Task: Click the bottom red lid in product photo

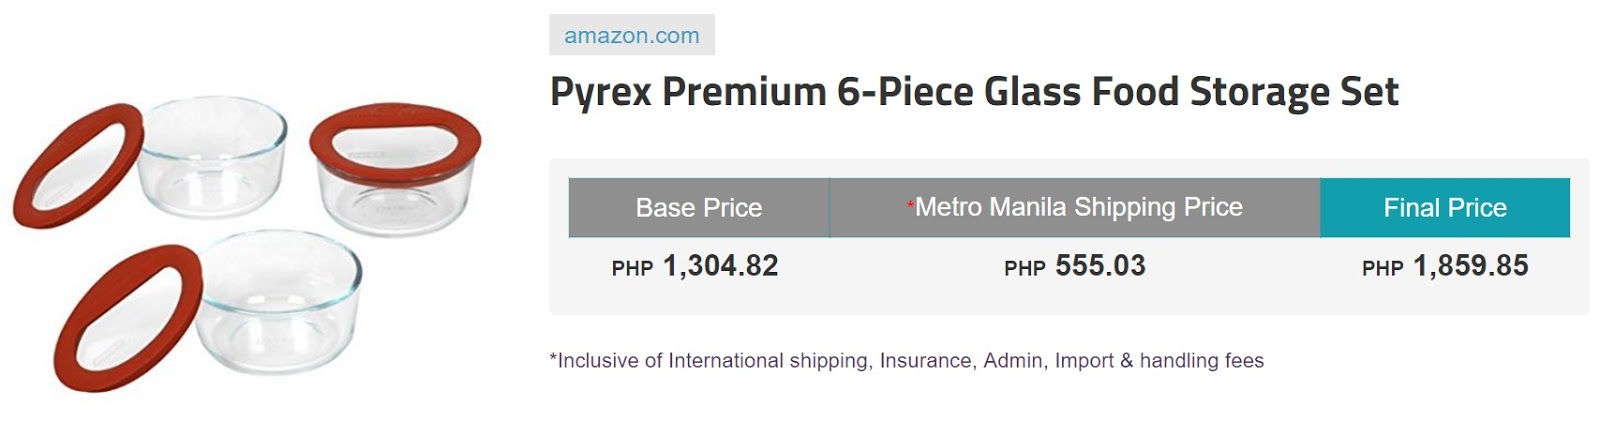Action: [127, 318]
